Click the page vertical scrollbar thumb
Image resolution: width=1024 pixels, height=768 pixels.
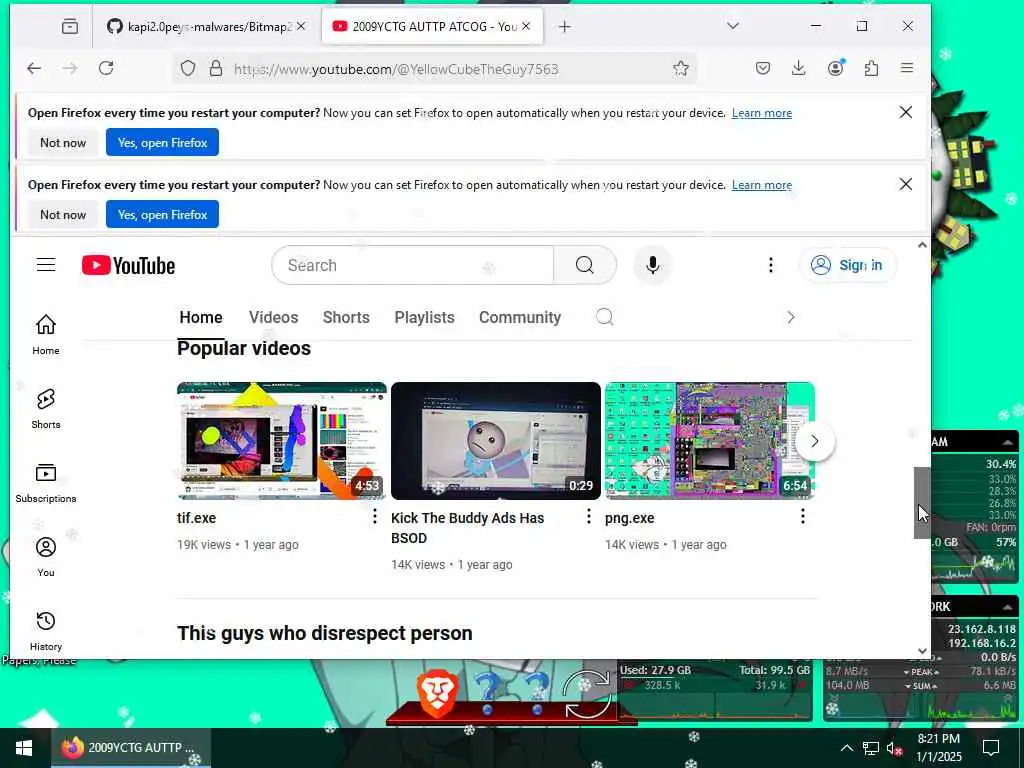pos(921,503)
